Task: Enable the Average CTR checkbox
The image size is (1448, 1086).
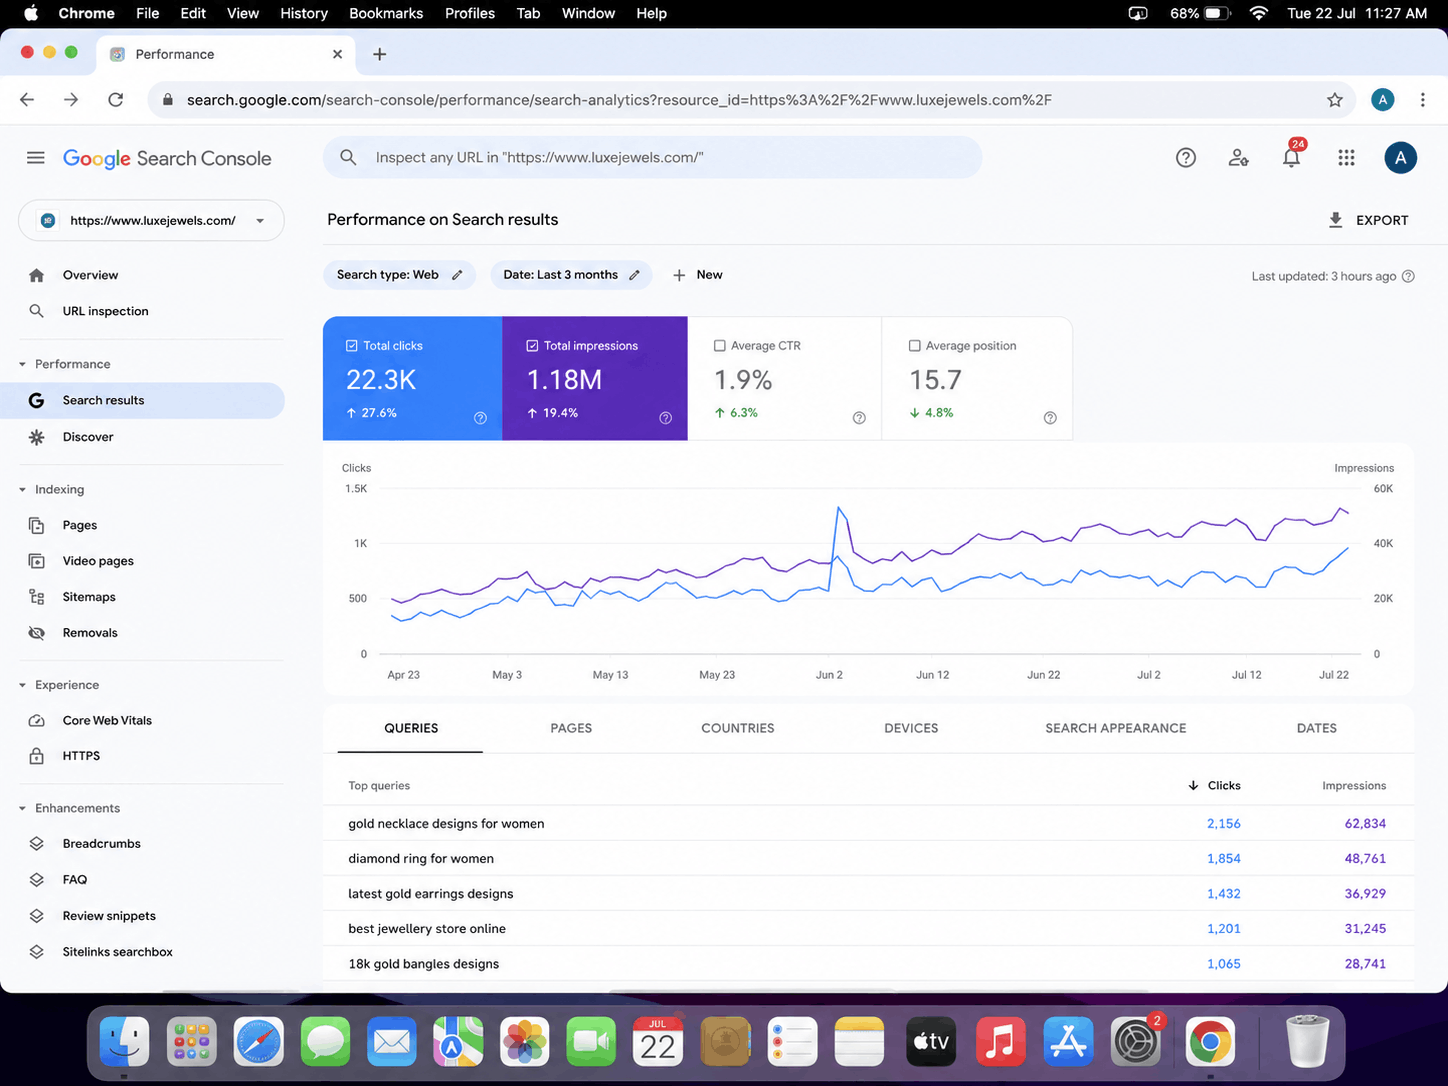Action: pyautogui.click(x=719, y=346)
